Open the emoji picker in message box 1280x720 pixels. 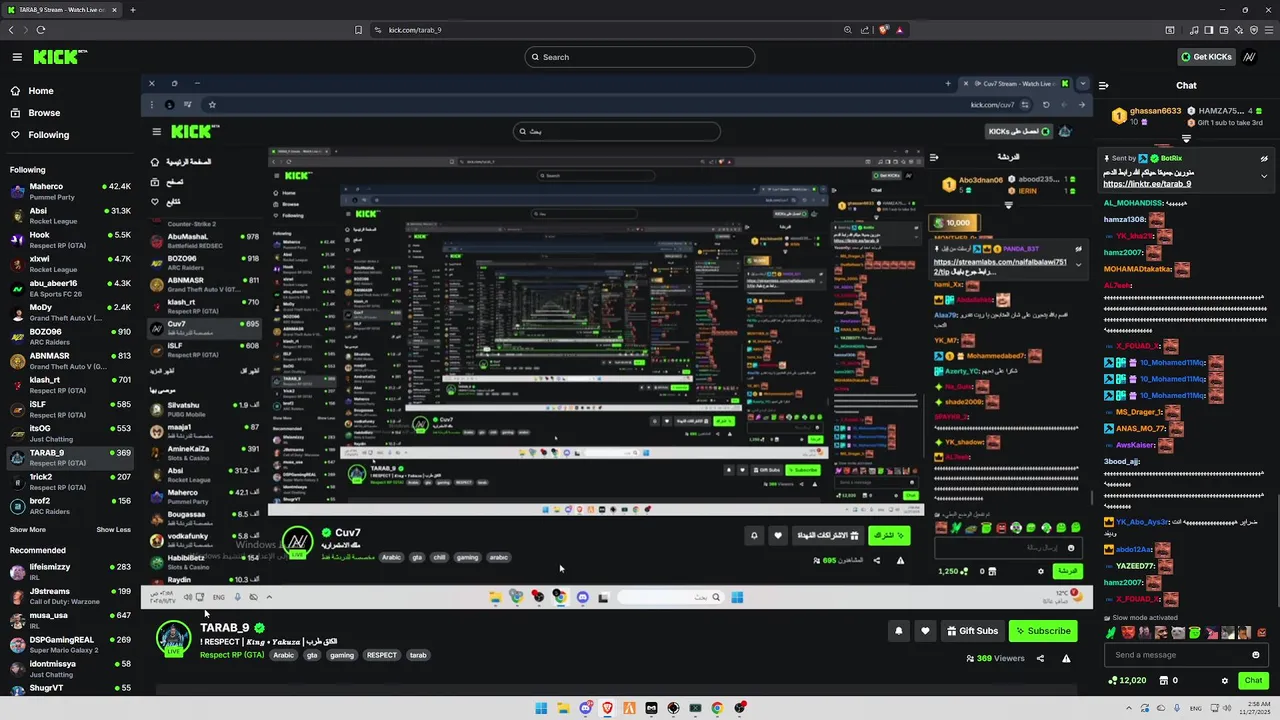click(x=1255, y=655)
